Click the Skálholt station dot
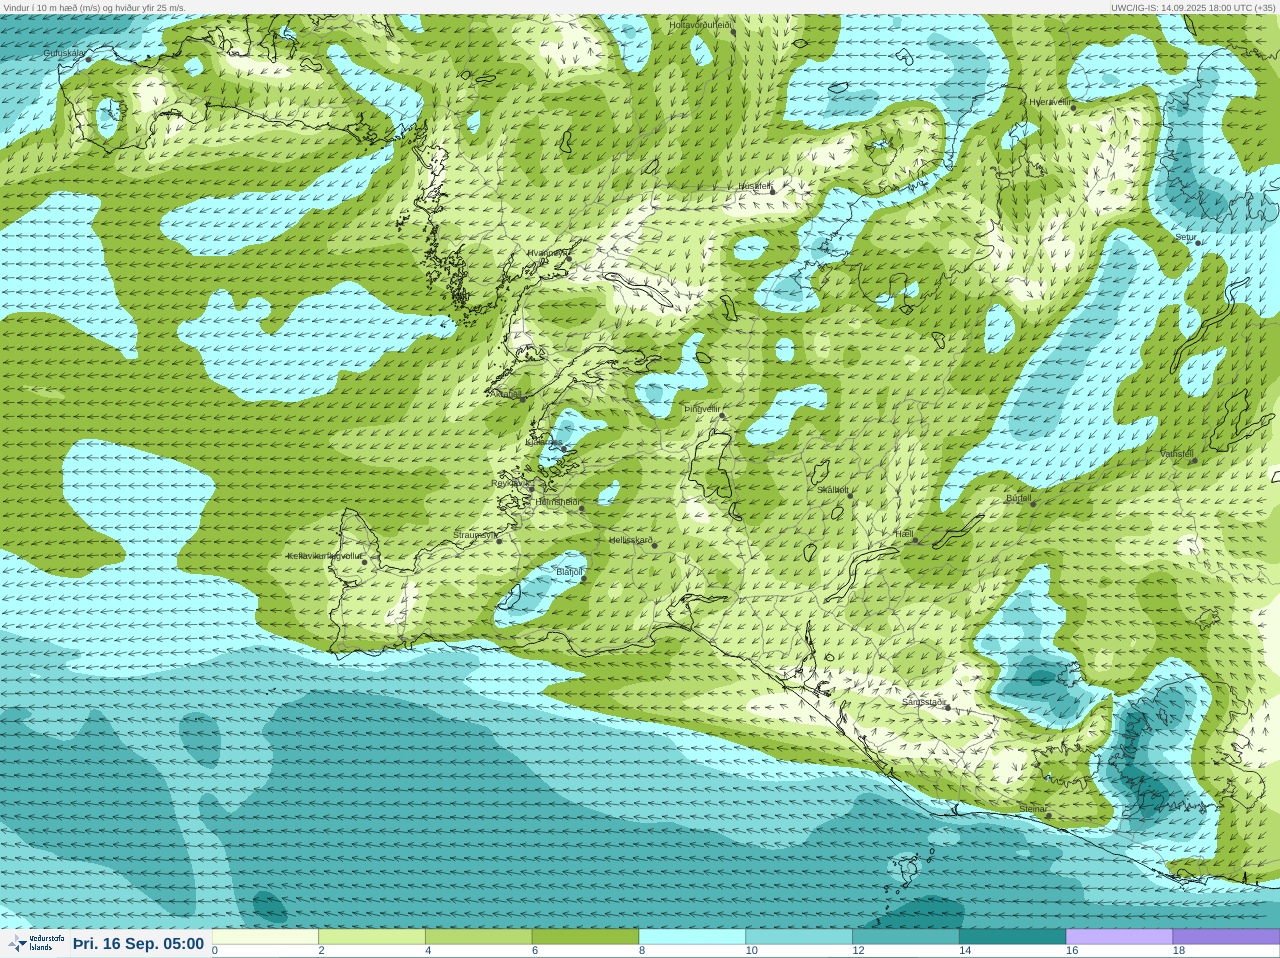The width and height of the screenshot is (1280, 958). (x=850, y=495)
